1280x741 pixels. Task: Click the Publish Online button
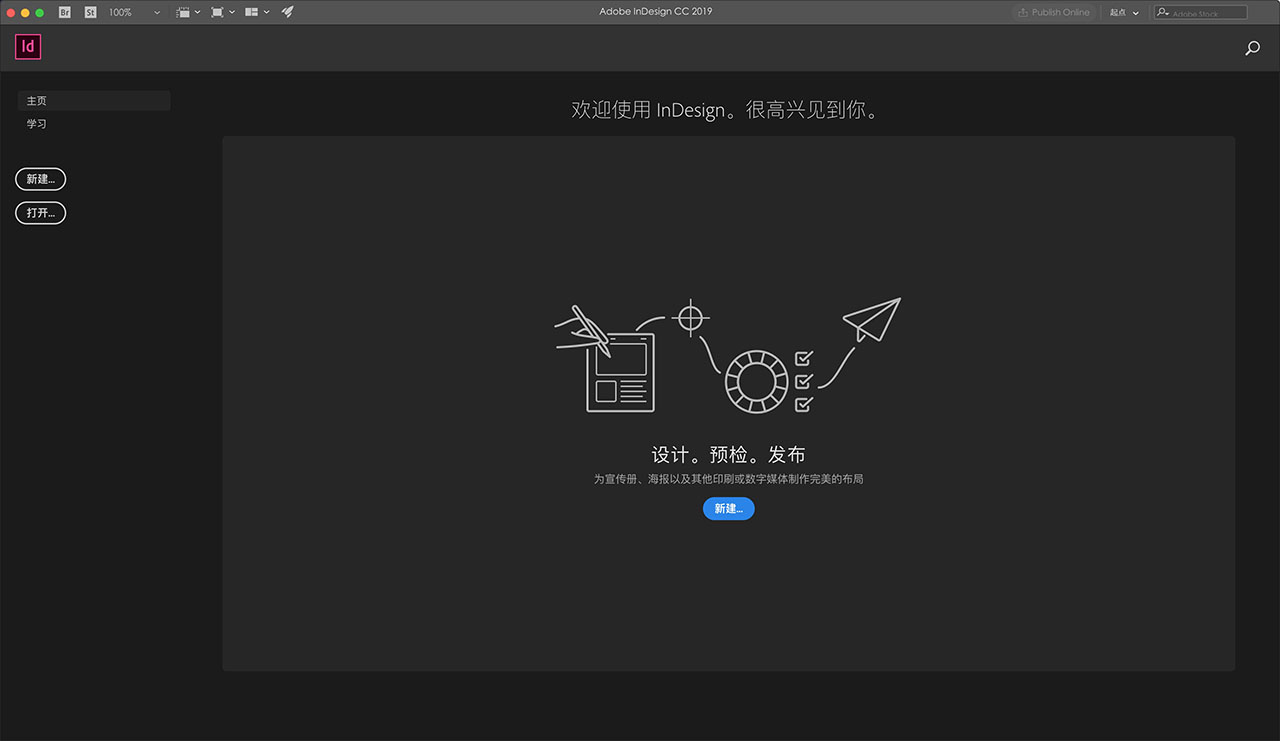coord(1053,12)
